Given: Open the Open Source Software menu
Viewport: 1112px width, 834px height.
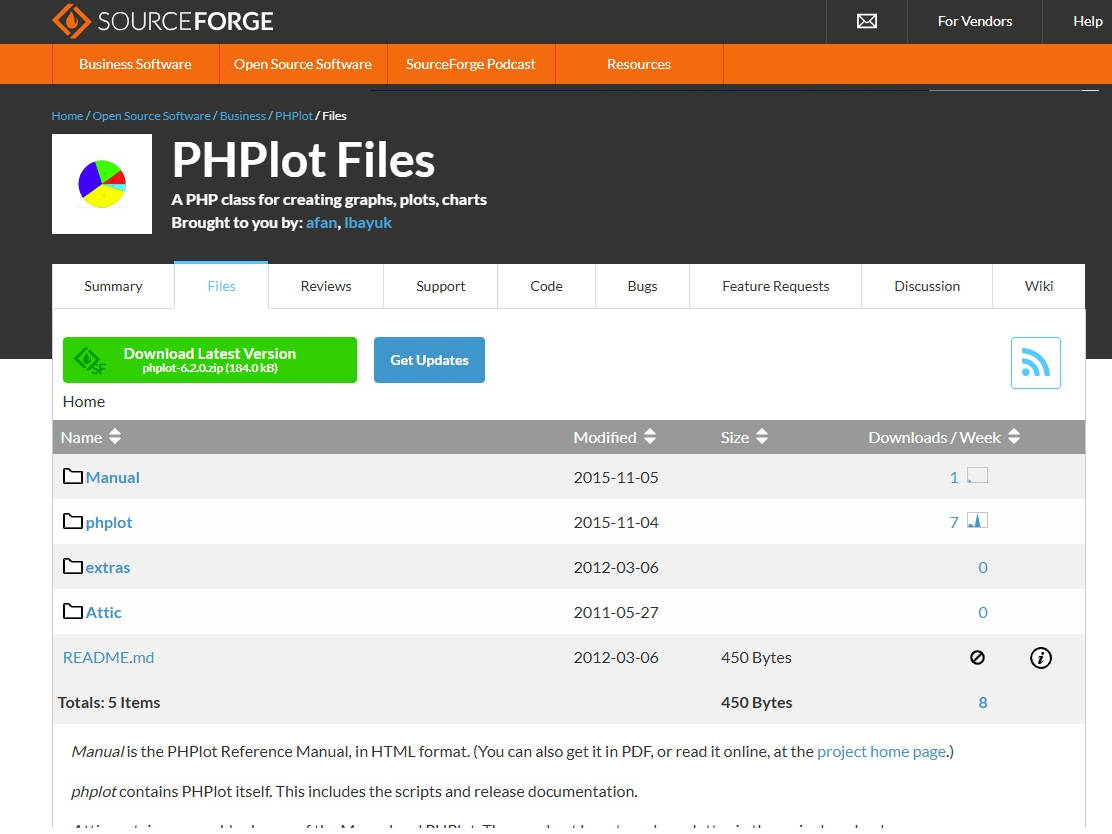Looking at the screenshot, I should pos(302,64).
